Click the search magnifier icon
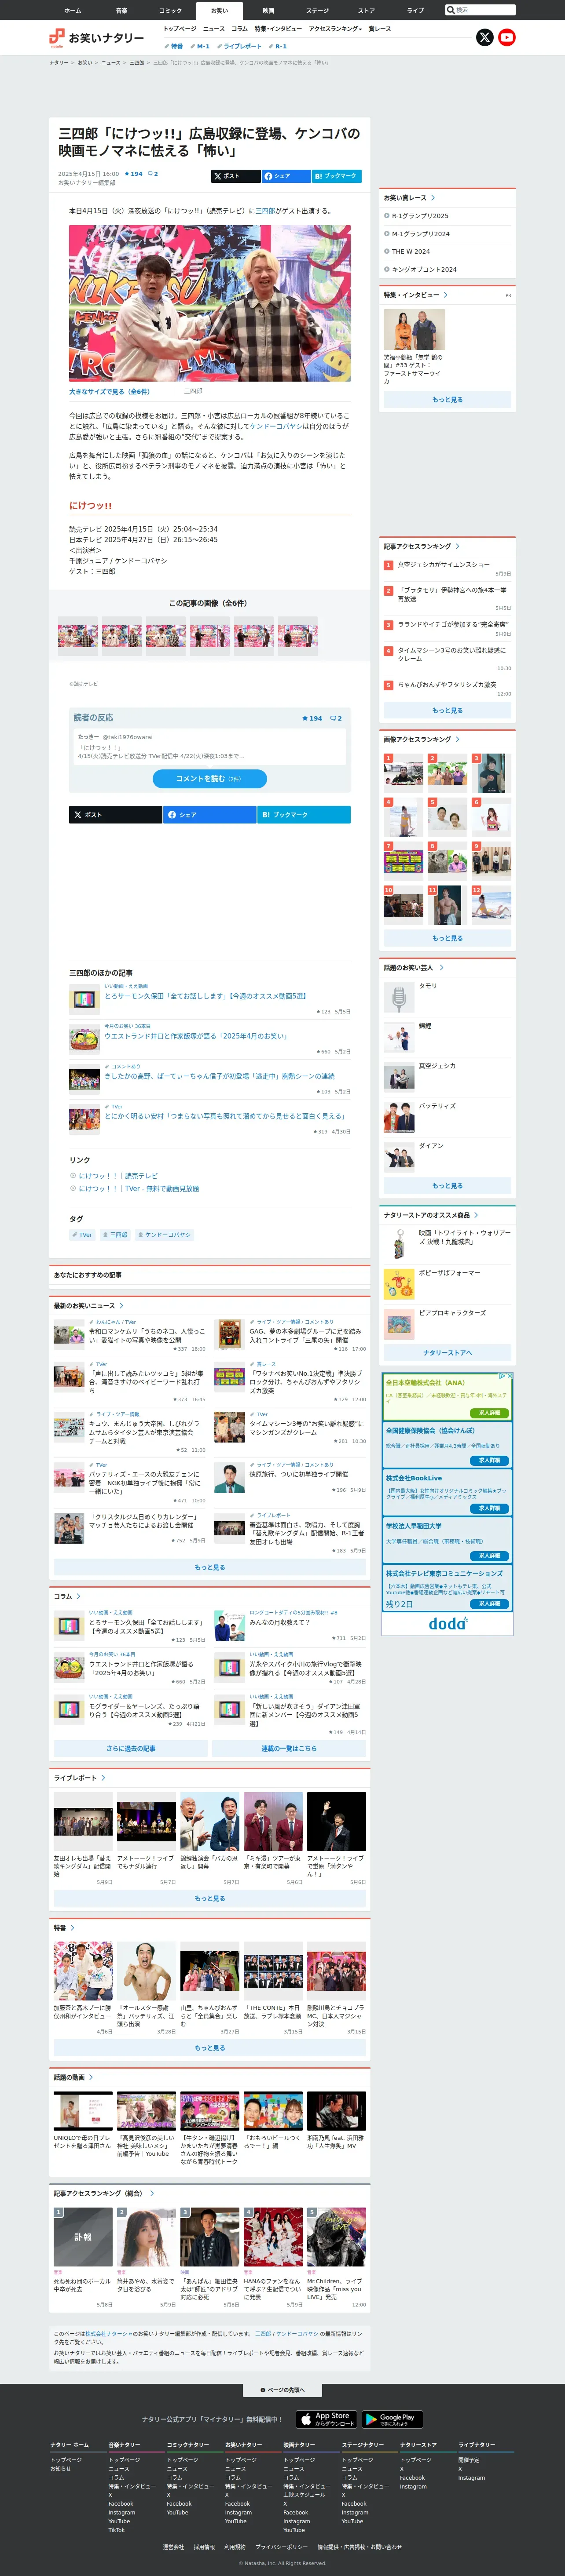565x2576 pixels. (x=451, y=10)
